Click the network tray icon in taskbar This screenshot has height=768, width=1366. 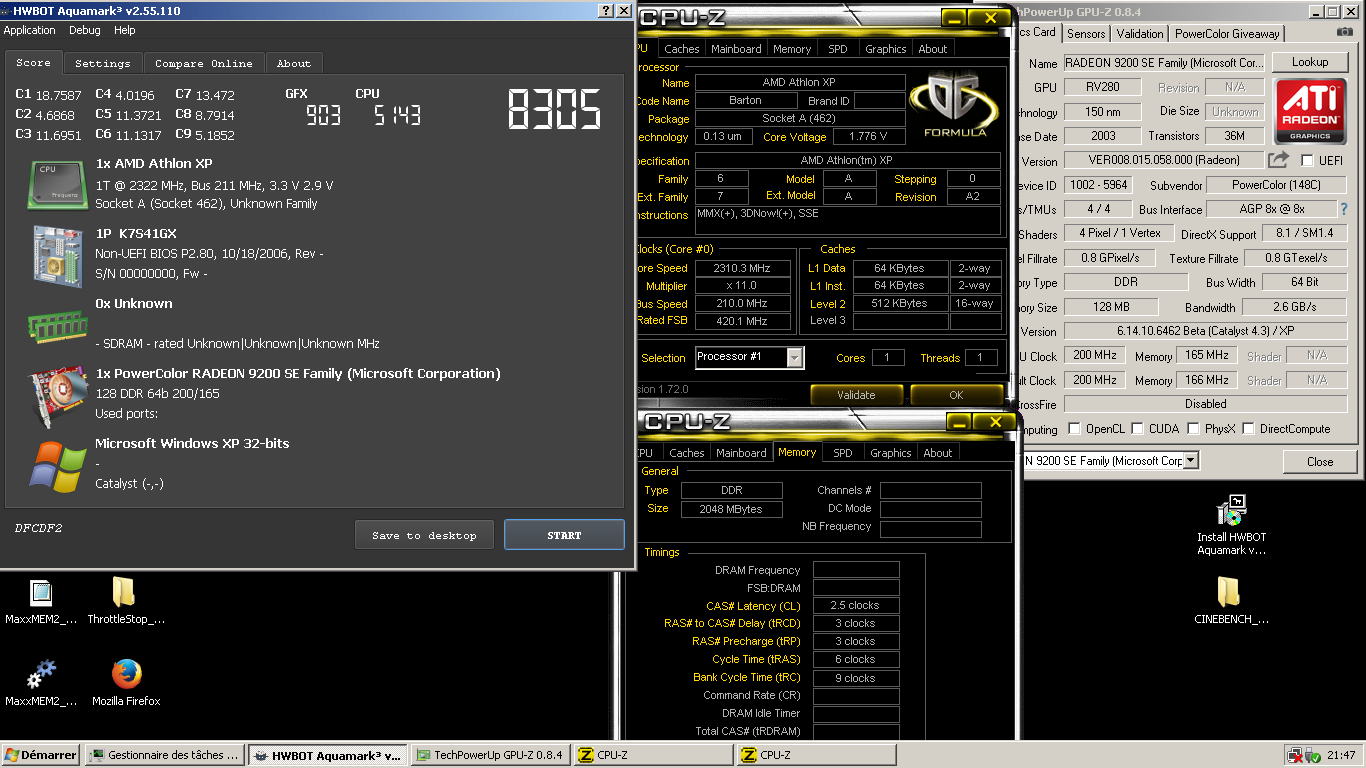point(1295,755)
